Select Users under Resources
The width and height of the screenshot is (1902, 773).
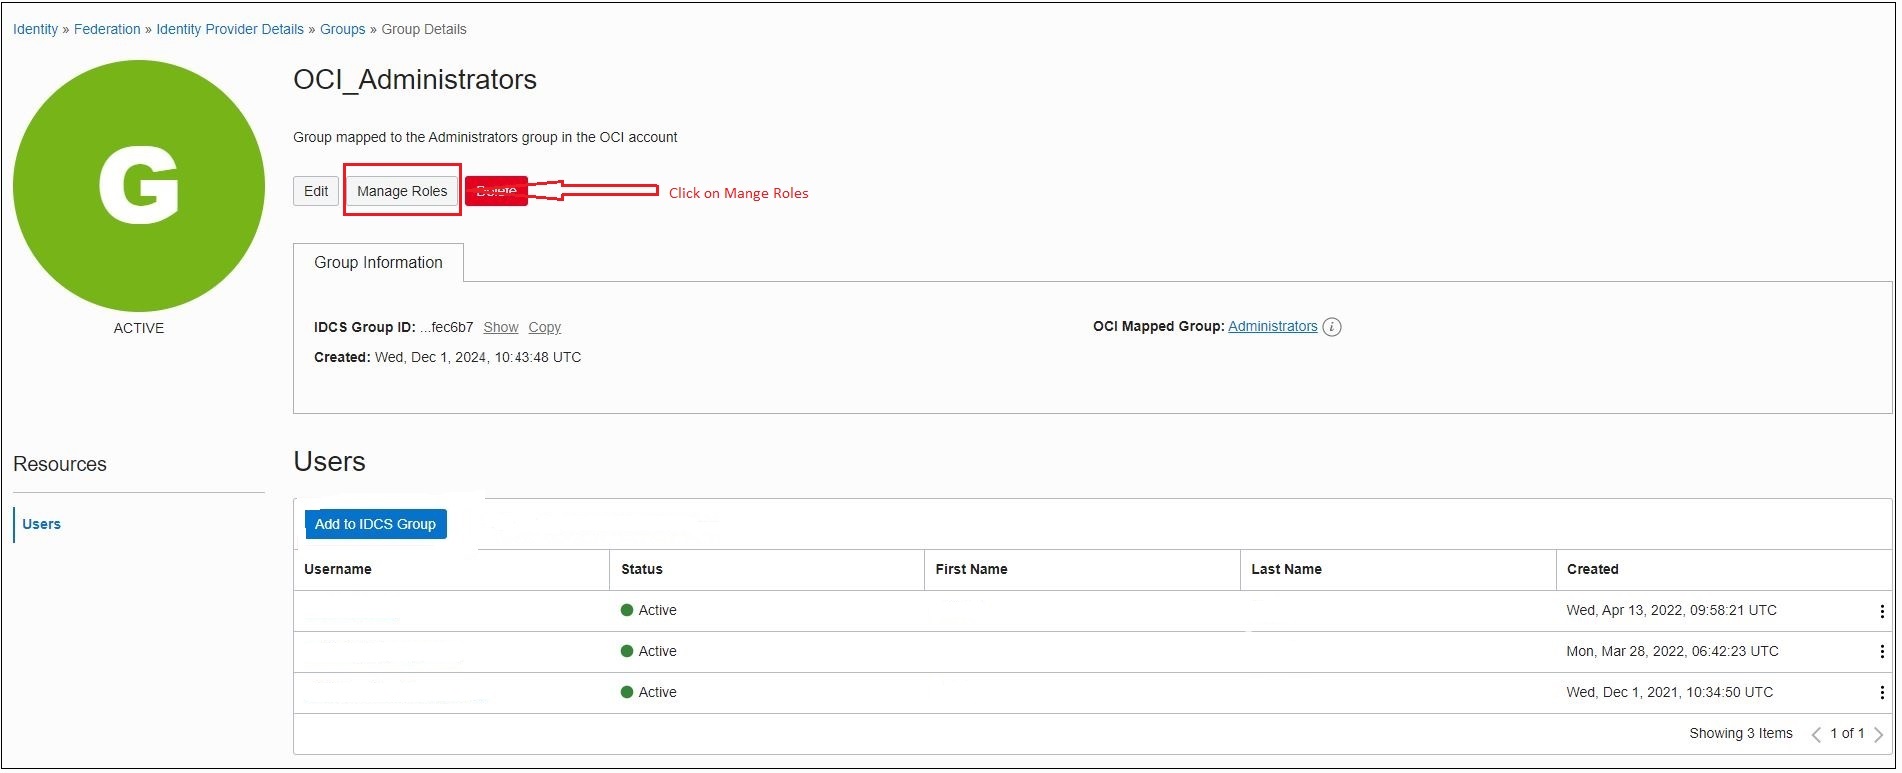[41, 524]
